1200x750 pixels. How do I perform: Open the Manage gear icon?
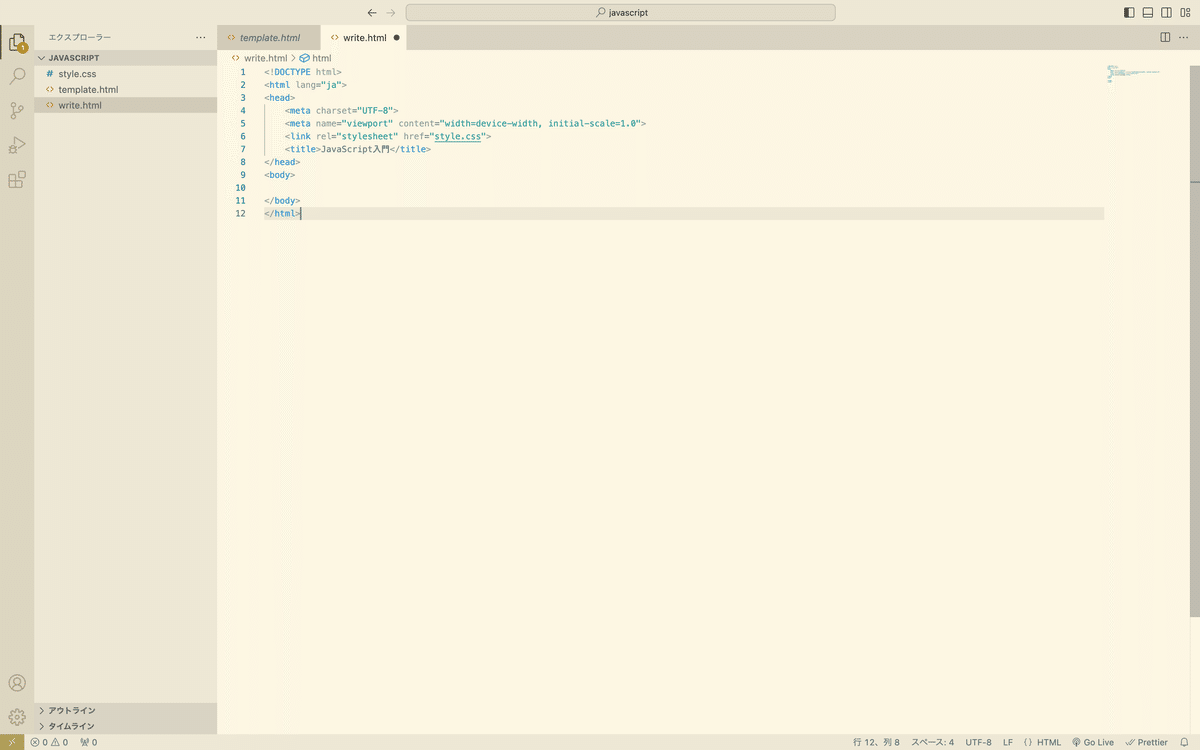point(17,717)
